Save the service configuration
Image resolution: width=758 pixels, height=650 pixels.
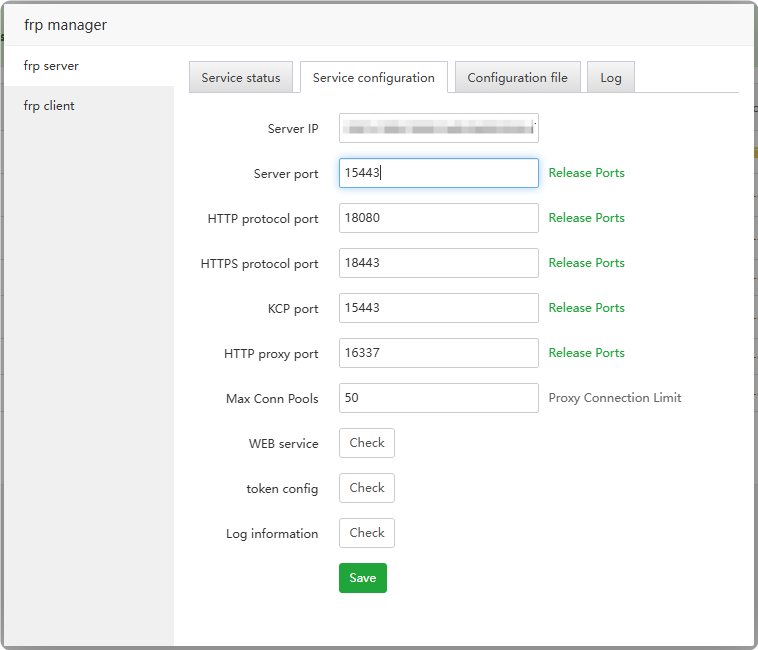[x=362, y=578]
